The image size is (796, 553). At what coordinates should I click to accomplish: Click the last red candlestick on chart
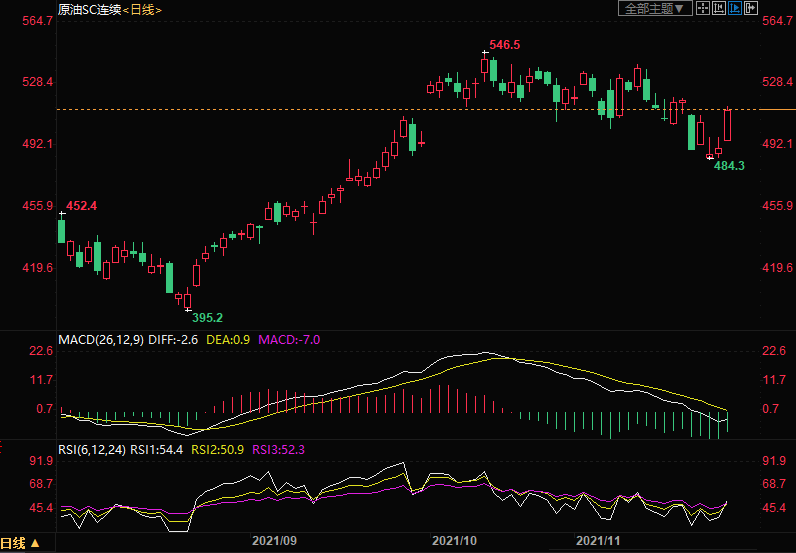(x=728, y=125)
